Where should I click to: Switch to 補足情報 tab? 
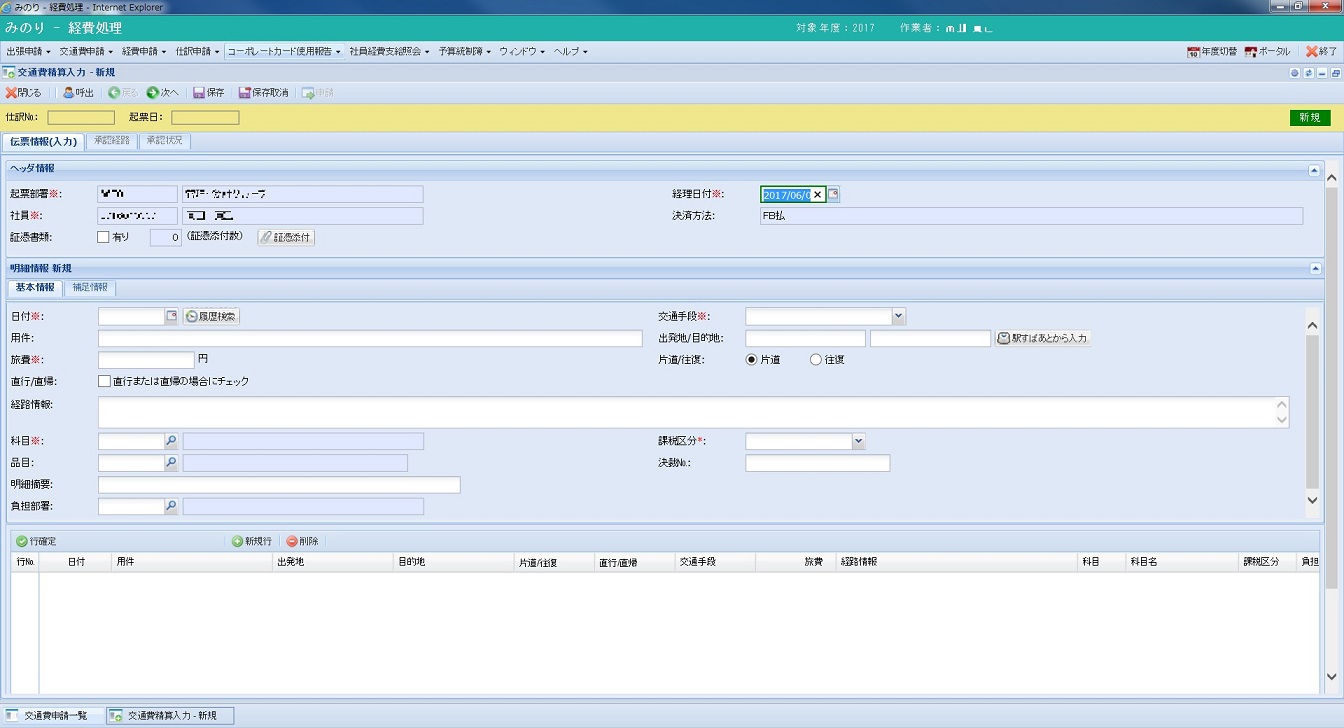[x=90, y=288]
